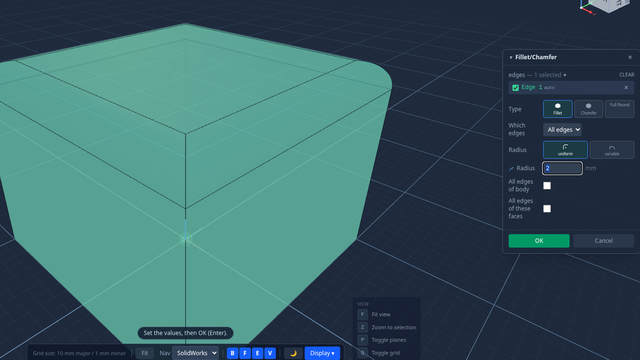Uncheck the Edge 1 selection checkbox
Viewport: 640px width, 360px height.
click(516, 88)
